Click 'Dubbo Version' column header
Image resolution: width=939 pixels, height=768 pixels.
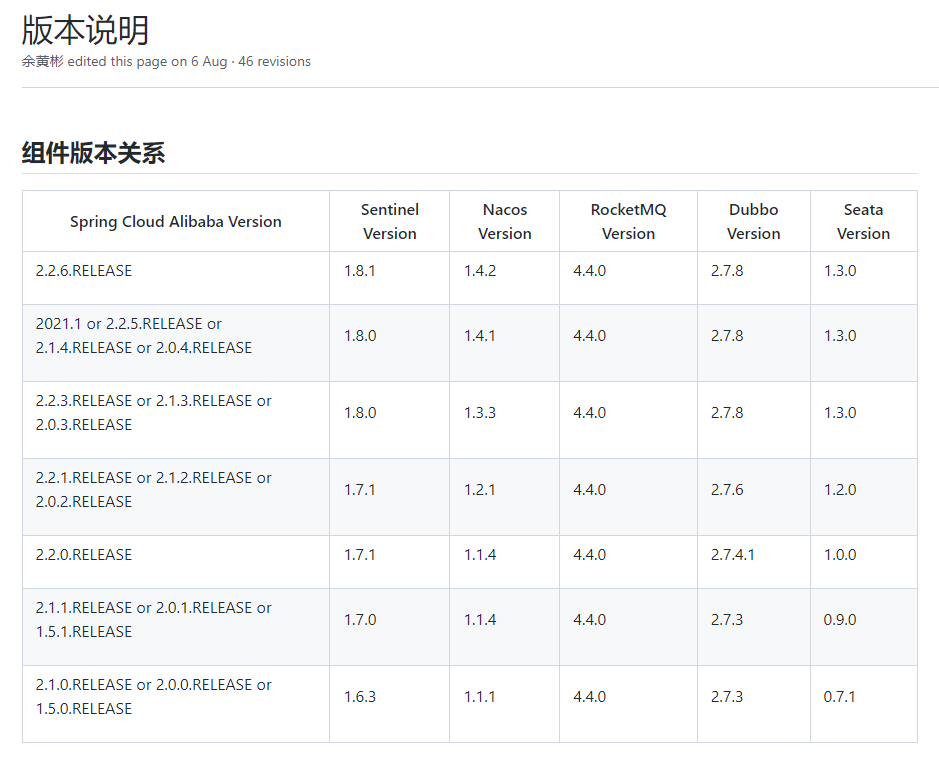pos(753,222)
